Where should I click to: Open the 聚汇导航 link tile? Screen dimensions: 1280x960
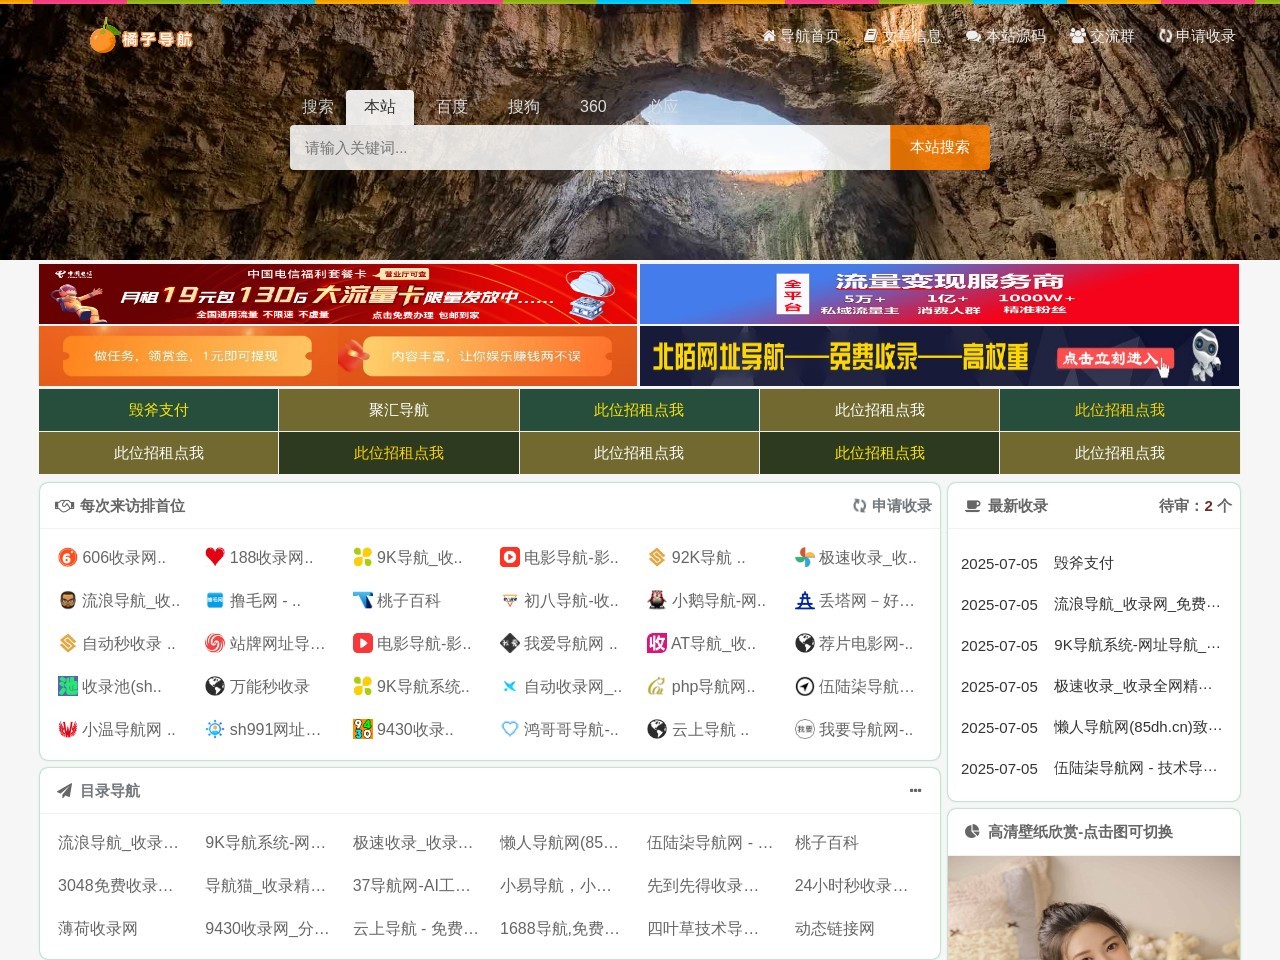[x=398, y=410]
